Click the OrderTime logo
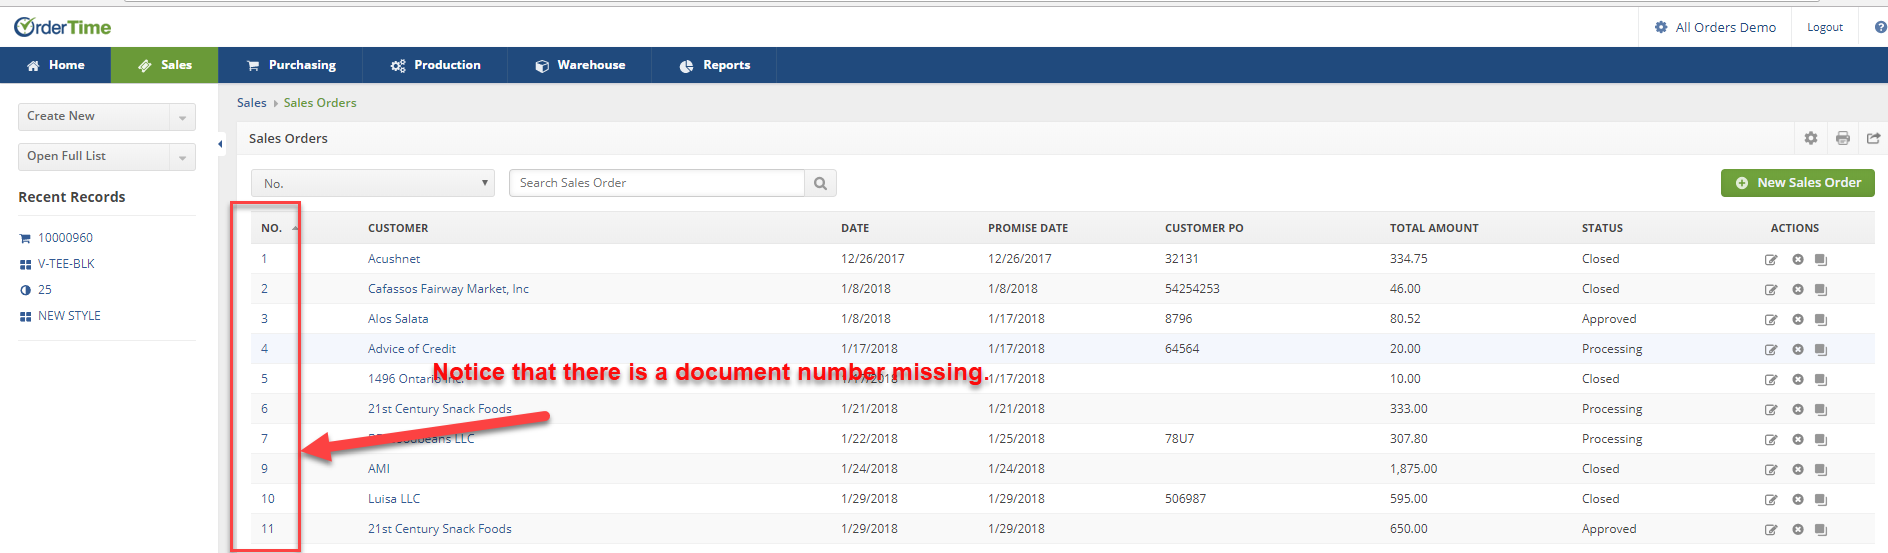The image size is (1888, 553). [63, 27]
